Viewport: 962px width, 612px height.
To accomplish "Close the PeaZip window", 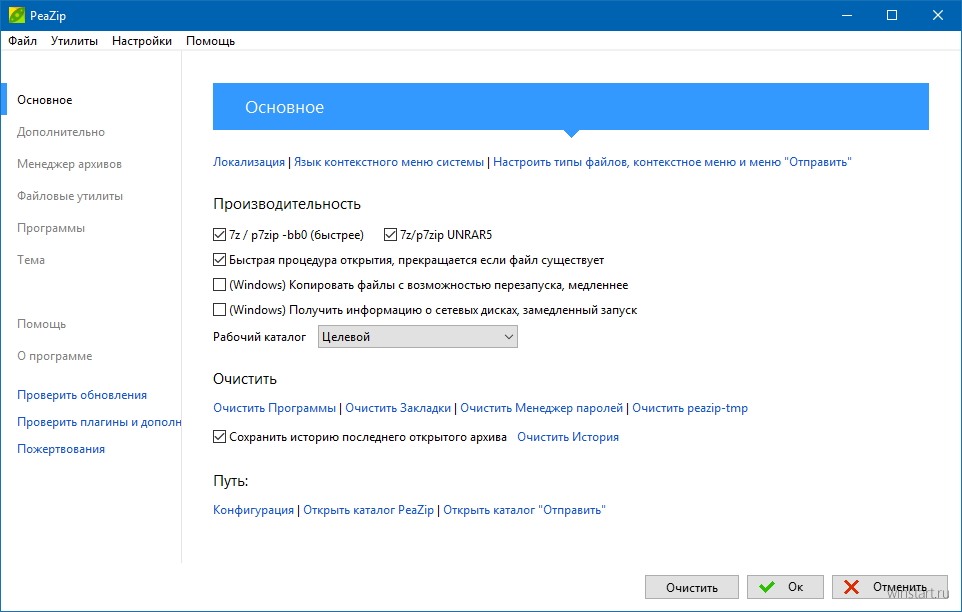I will [937, 15].
